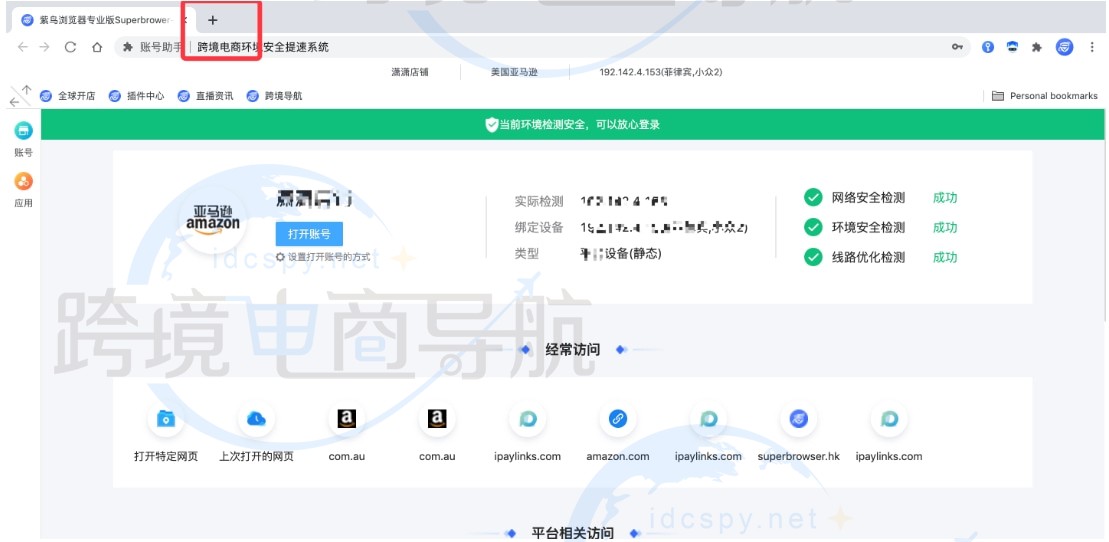
Task: Open the blue shield extension icon
Action: [x=1013, y=47]
